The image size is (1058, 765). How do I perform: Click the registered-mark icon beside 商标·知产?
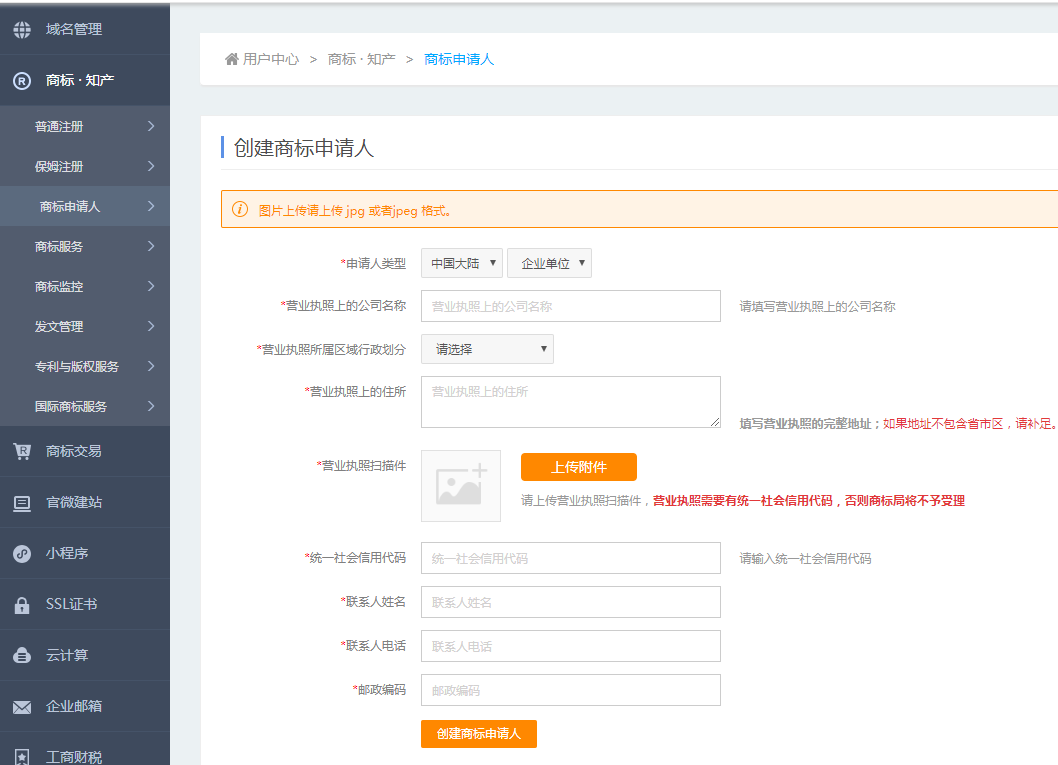pos(22,80)
